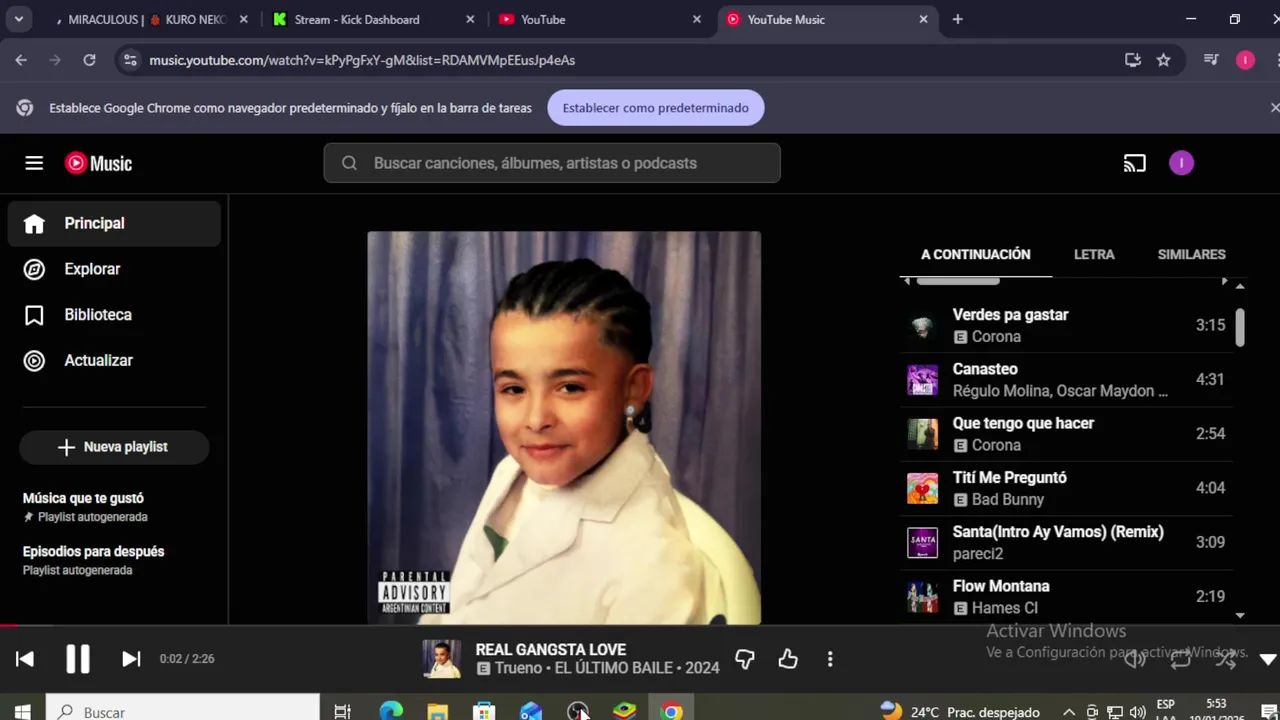Click Establecer como predeterminado button
The image size is (1280, 720).
coord(656,108)
